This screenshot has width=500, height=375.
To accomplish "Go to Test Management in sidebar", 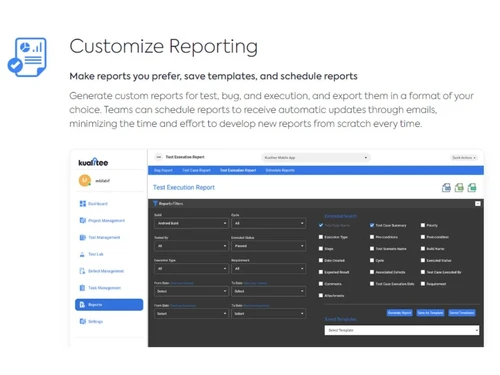I will point(100,237).
